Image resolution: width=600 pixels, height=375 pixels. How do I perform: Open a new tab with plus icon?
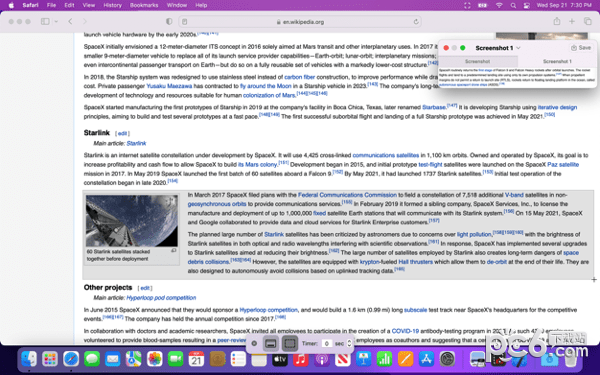click(572, 21)
